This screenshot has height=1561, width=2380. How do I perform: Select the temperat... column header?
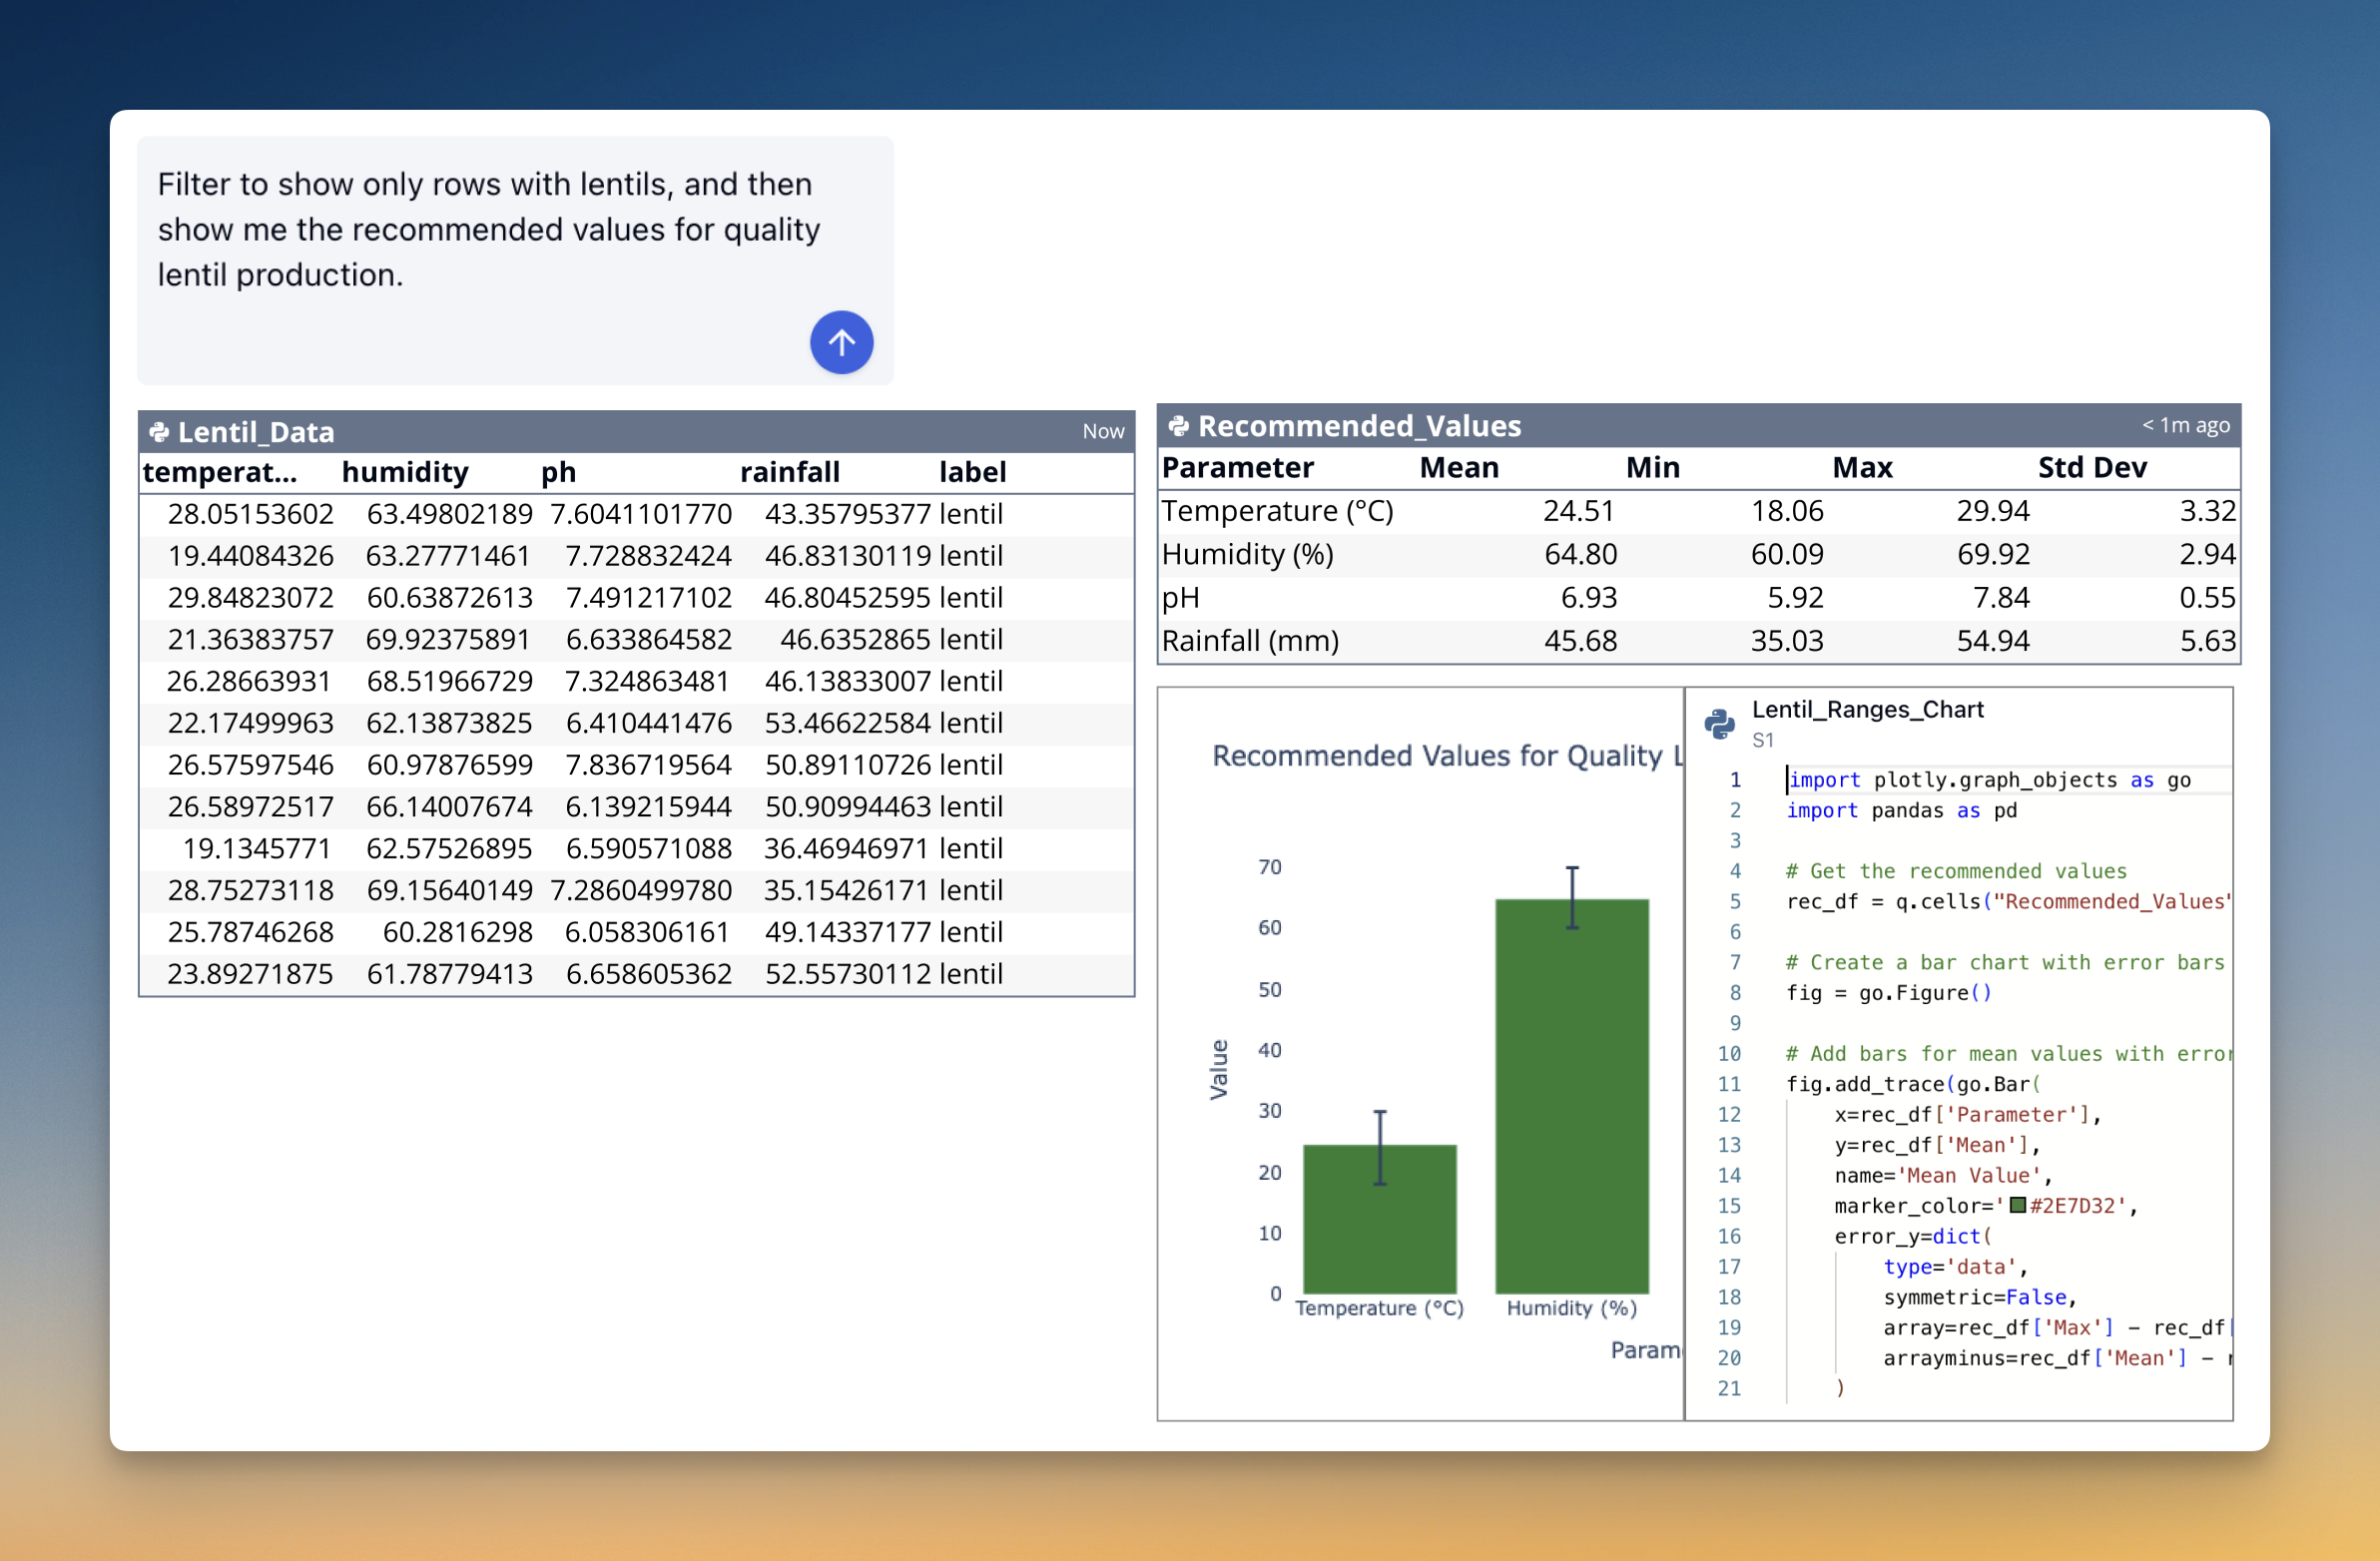[222, 472]
